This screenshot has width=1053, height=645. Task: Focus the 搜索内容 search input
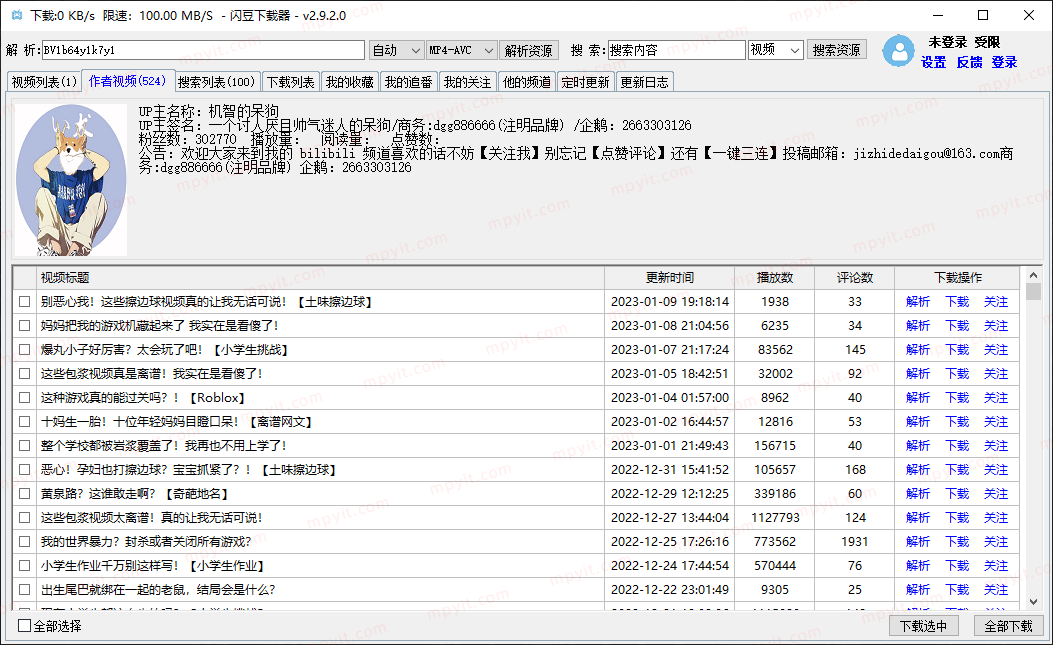(x=677, y=50)
